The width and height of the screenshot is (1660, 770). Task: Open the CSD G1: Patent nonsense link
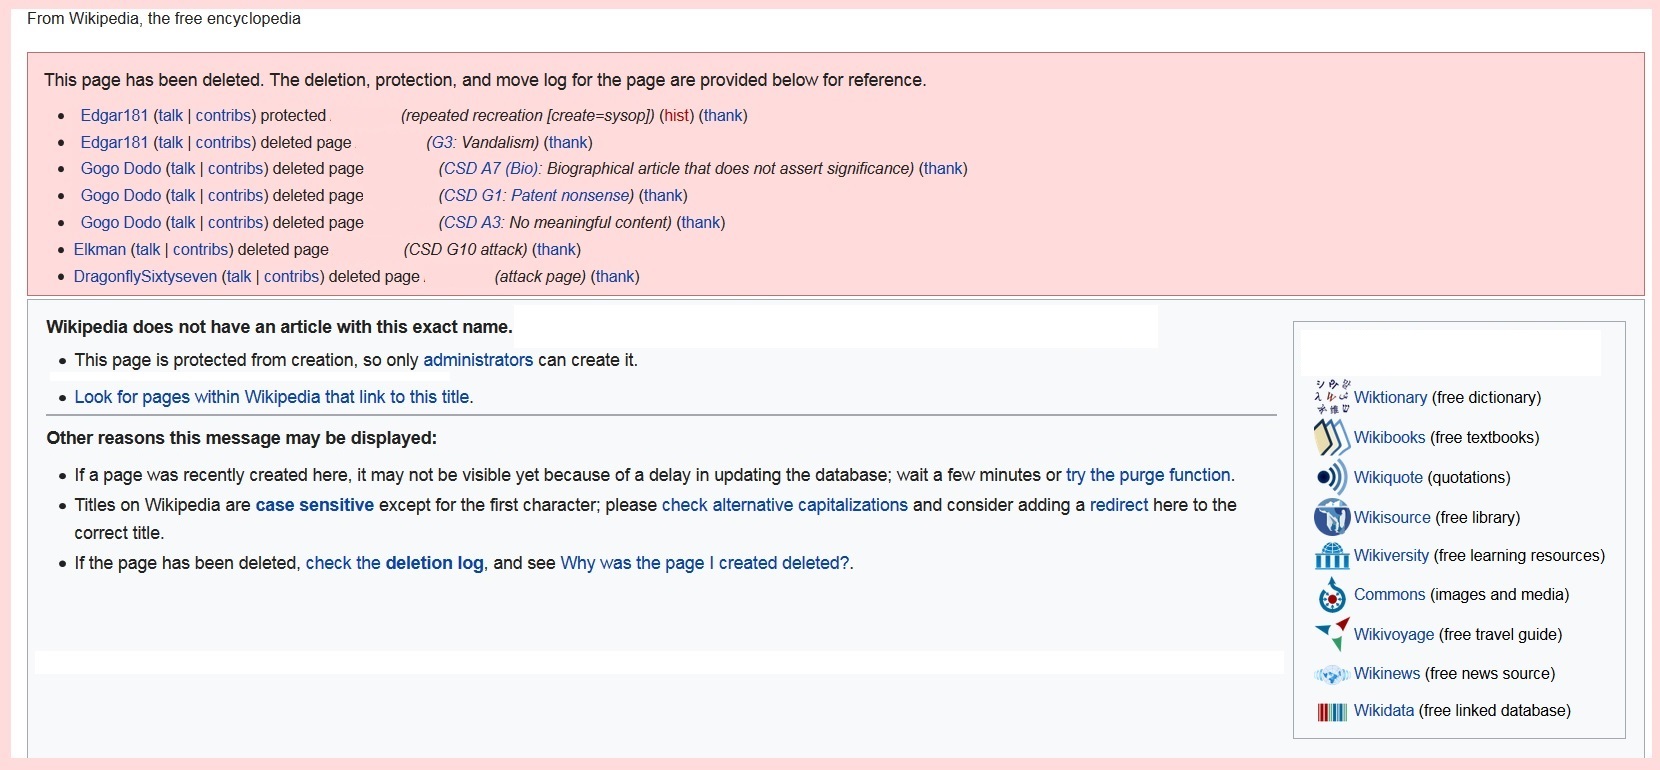tap(536, 195)
